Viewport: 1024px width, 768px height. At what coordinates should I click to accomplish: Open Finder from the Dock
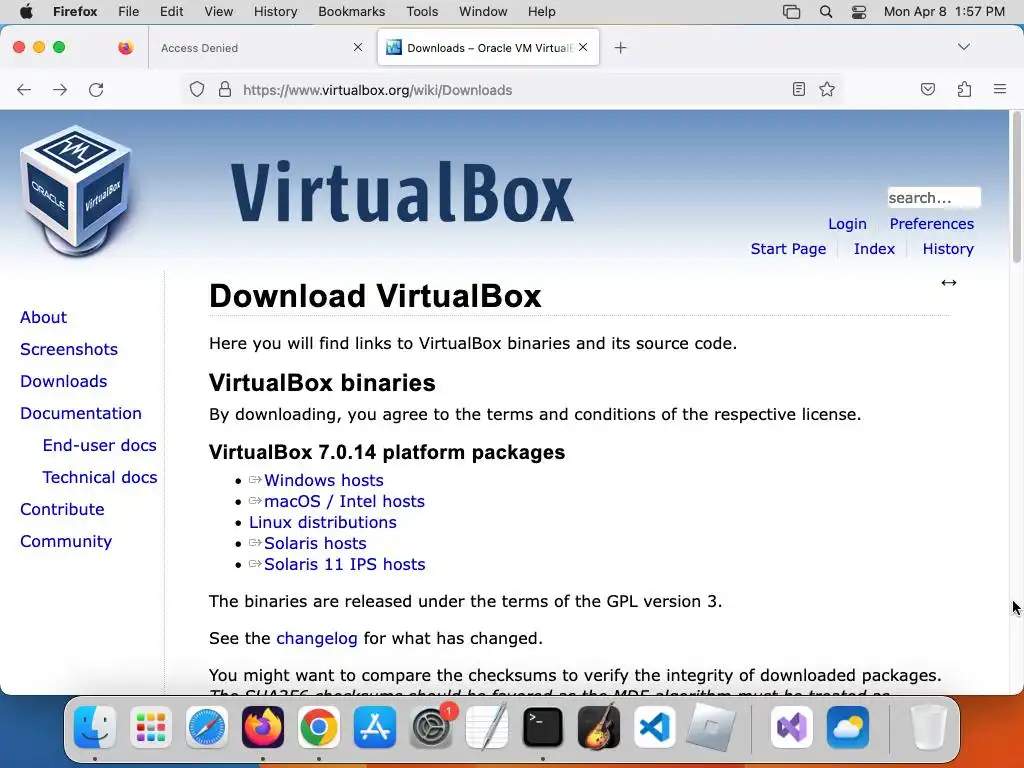pos(95,727)
